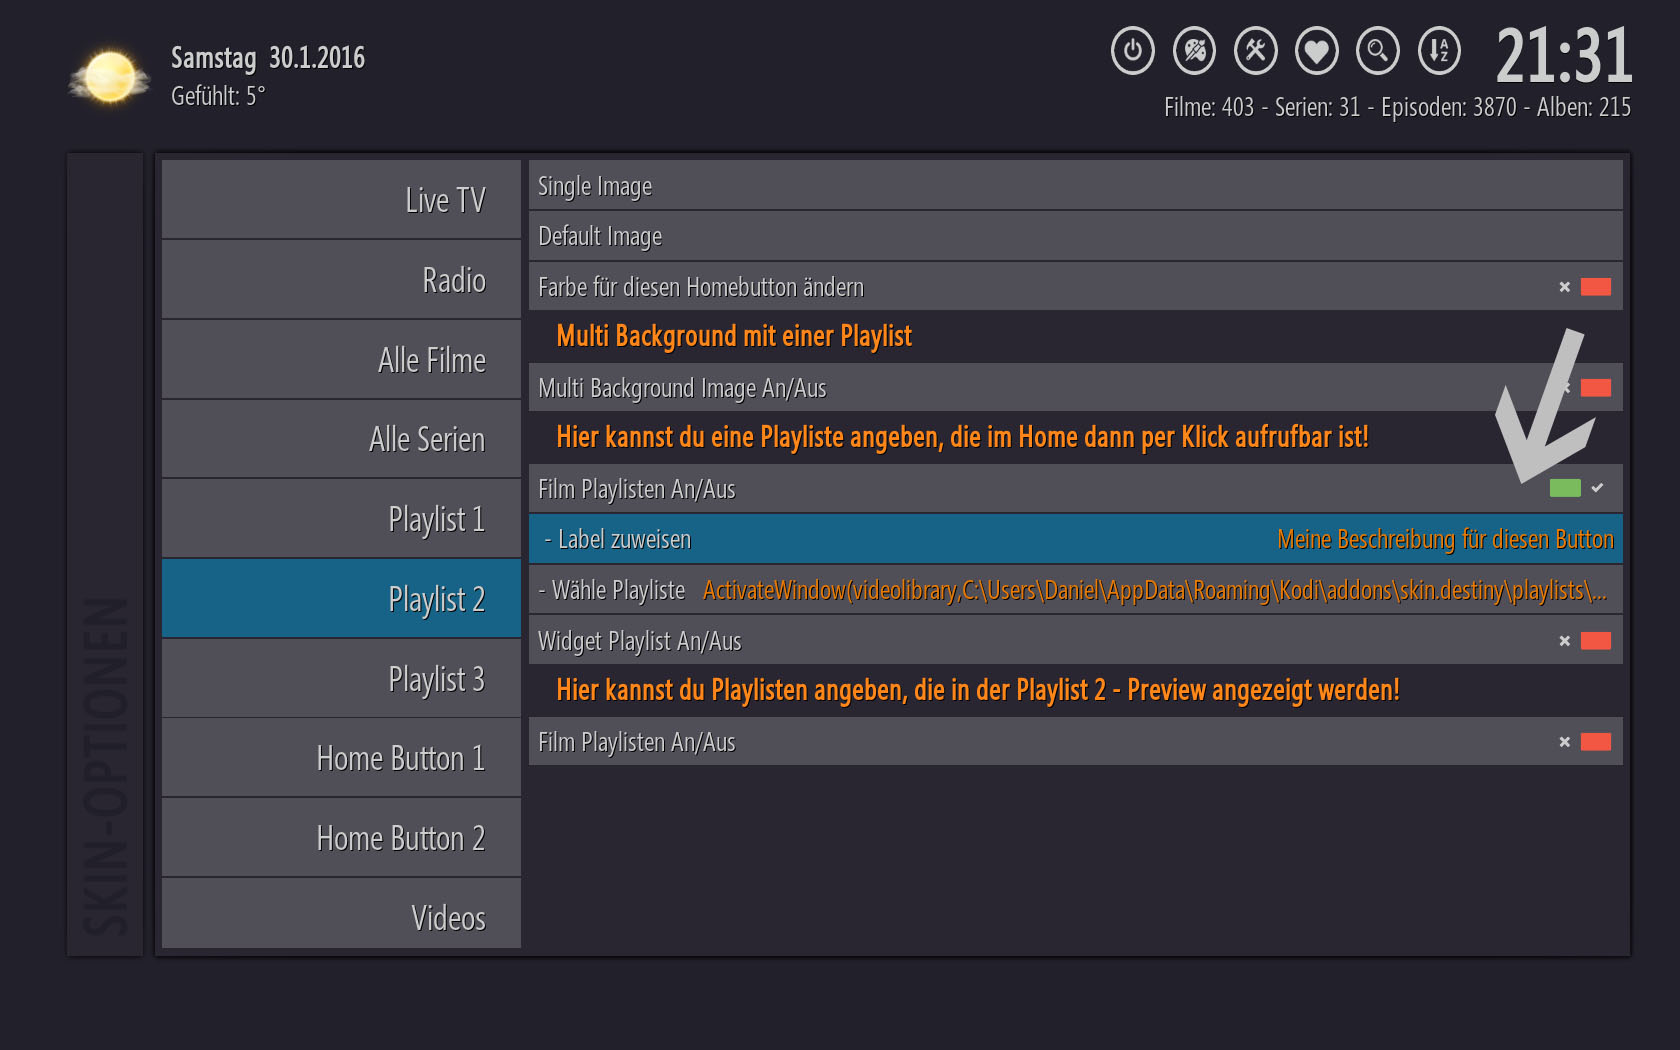This screenshot has width=1680, height=1050.
Task: Click the 21:31 clock display
Action: click(x=1564, y=56)
